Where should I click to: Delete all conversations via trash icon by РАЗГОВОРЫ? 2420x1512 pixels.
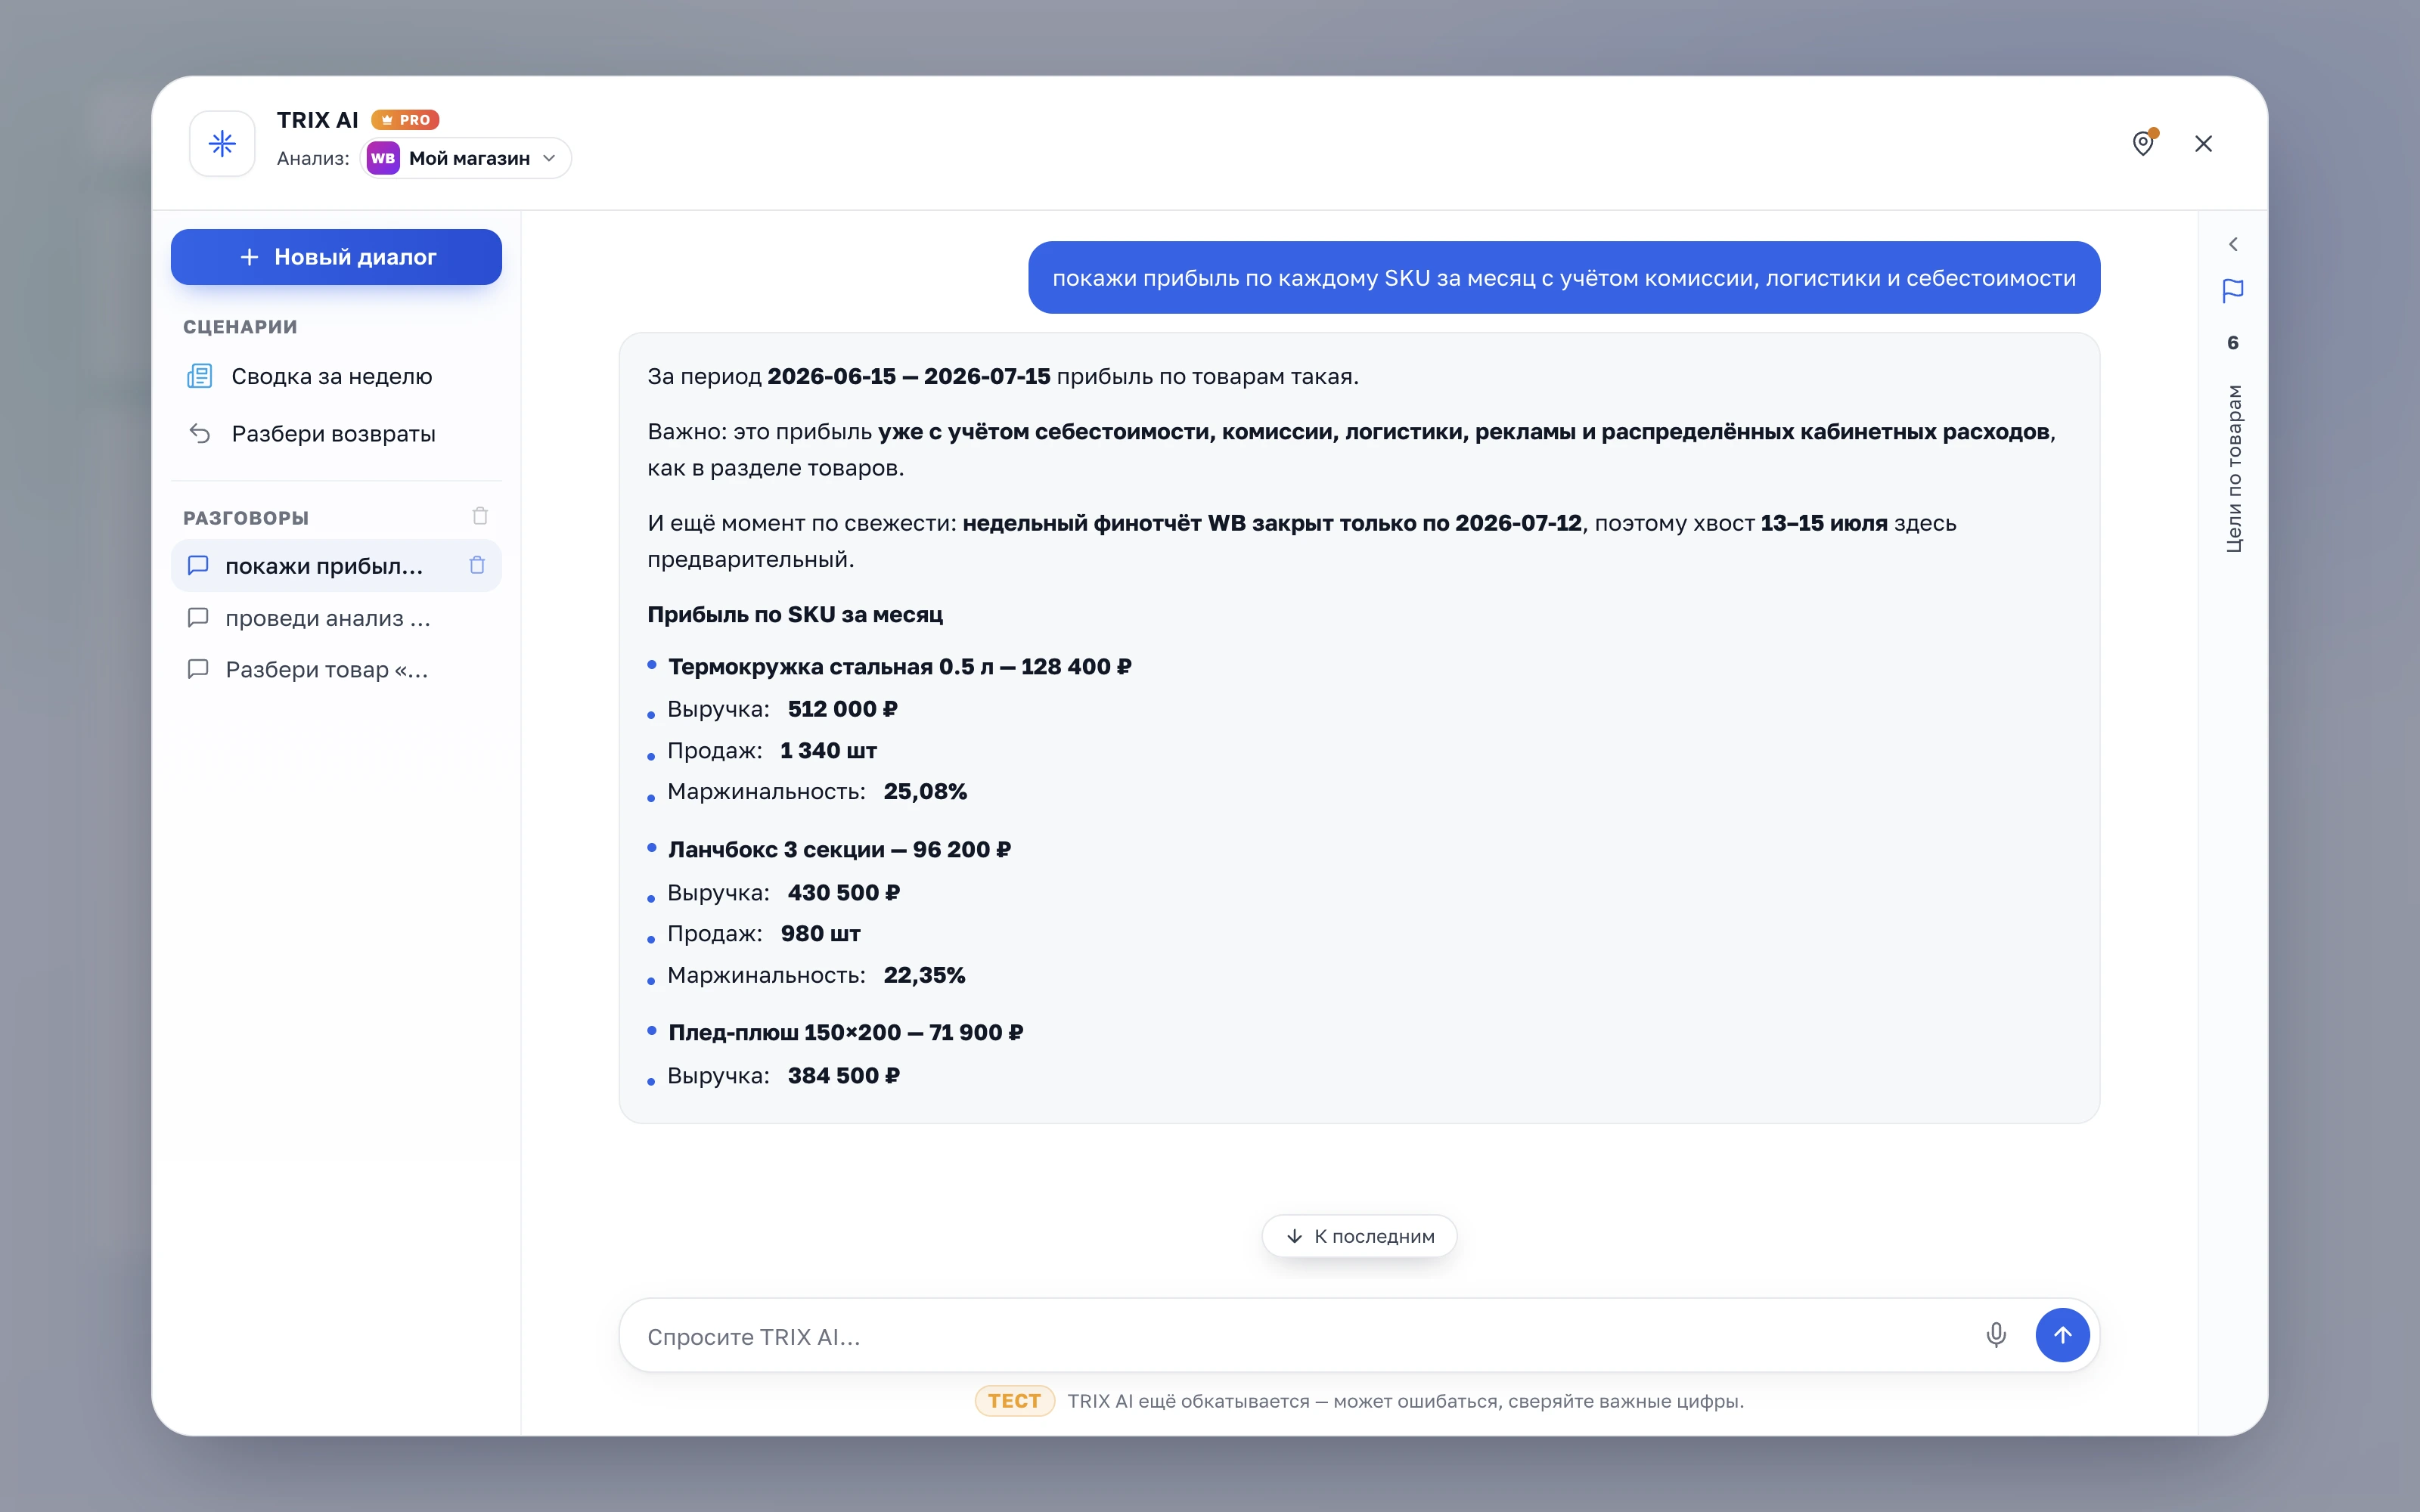pyautogui.click(x=480, y=516)
